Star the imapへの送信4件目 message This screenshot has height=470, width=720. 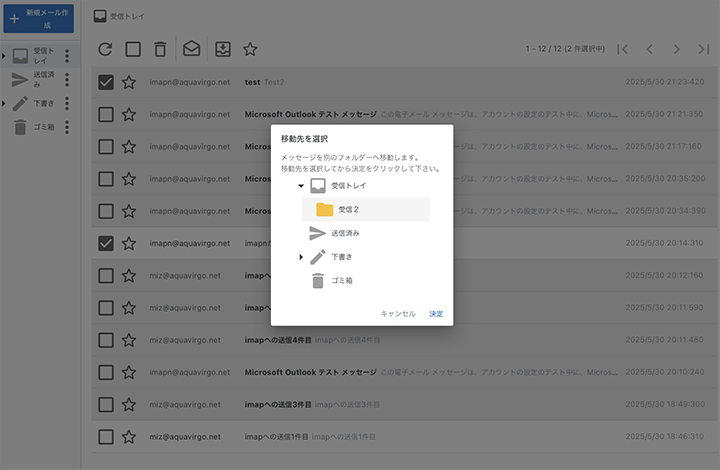point(129,340)
